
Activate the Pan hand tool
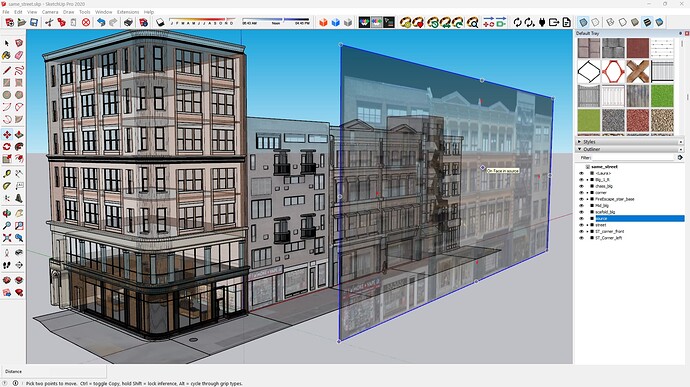[x=19, y=214]
